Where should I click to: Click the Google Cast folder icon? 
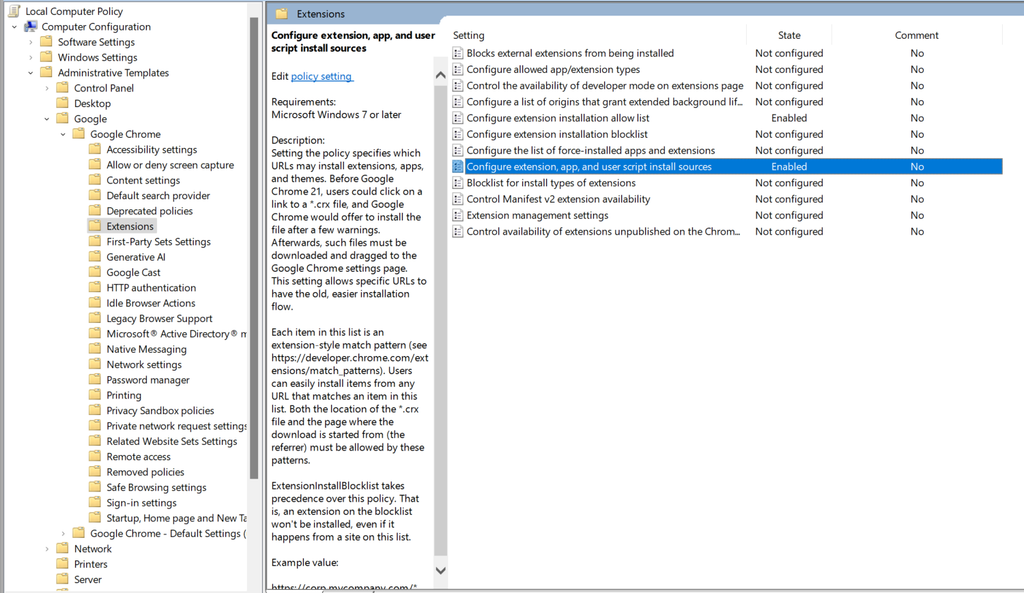point(95,272)
